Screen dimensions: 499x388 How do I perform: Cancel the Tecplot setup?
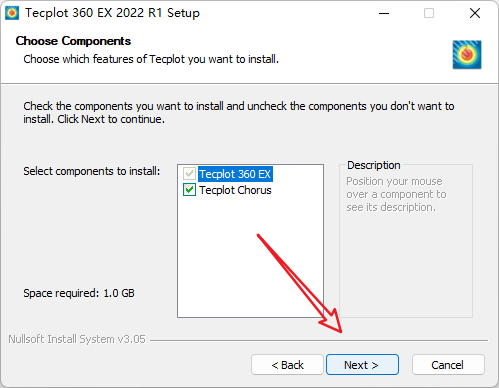pos(448,365)
